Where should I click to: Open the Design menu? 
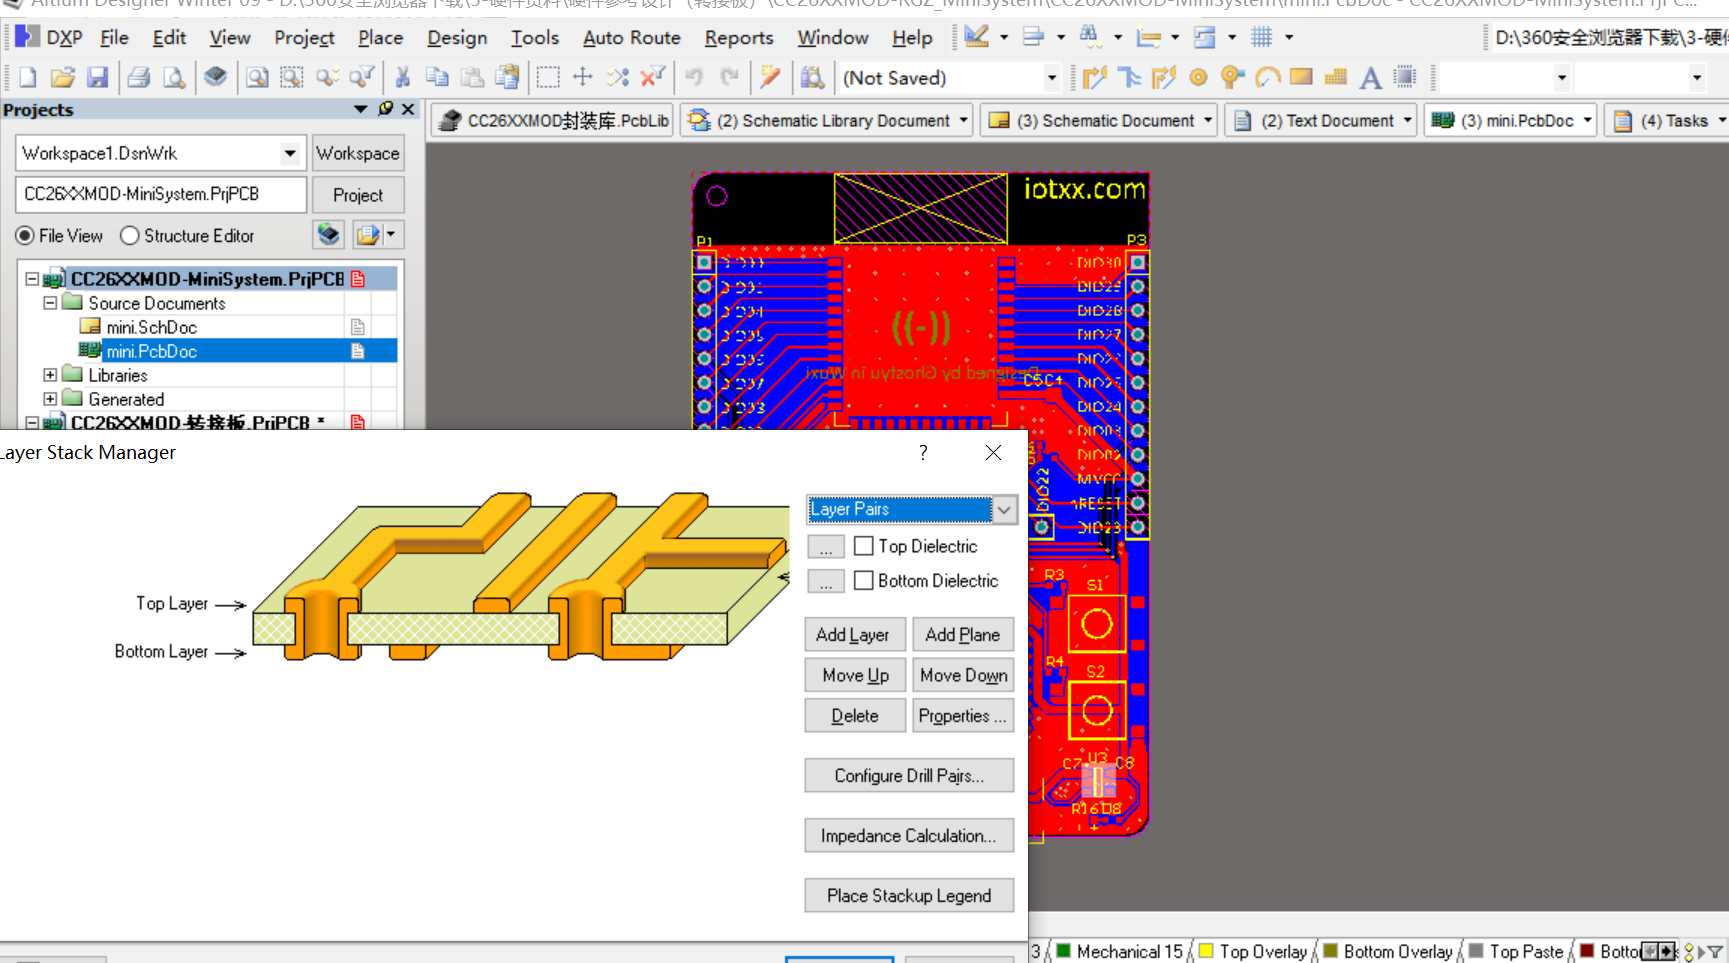click(x=457, y=38)
